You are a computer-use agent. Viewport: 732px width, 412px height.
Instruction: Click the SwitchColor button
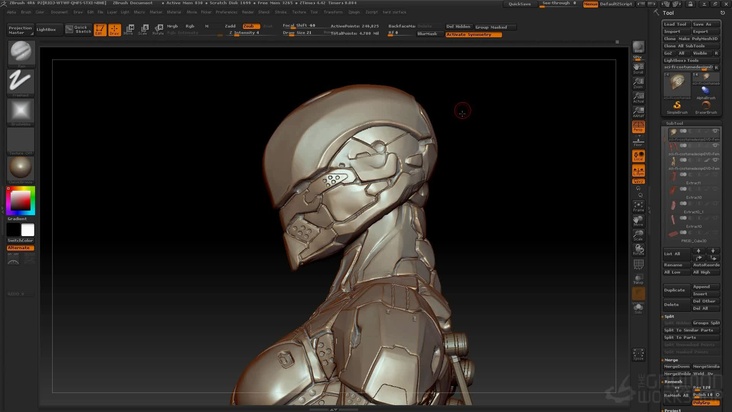pos(21,240)
